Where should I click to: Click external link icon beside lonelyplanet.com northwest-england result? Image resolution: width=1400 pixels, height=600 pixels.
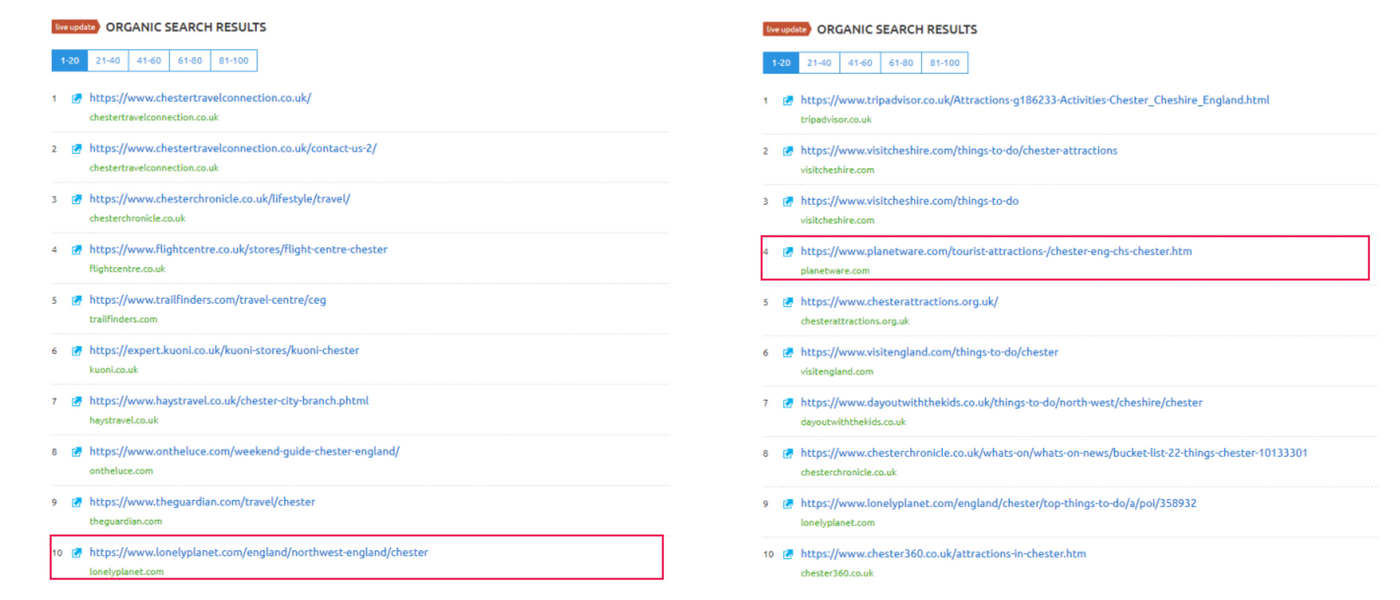coord(76,553)
